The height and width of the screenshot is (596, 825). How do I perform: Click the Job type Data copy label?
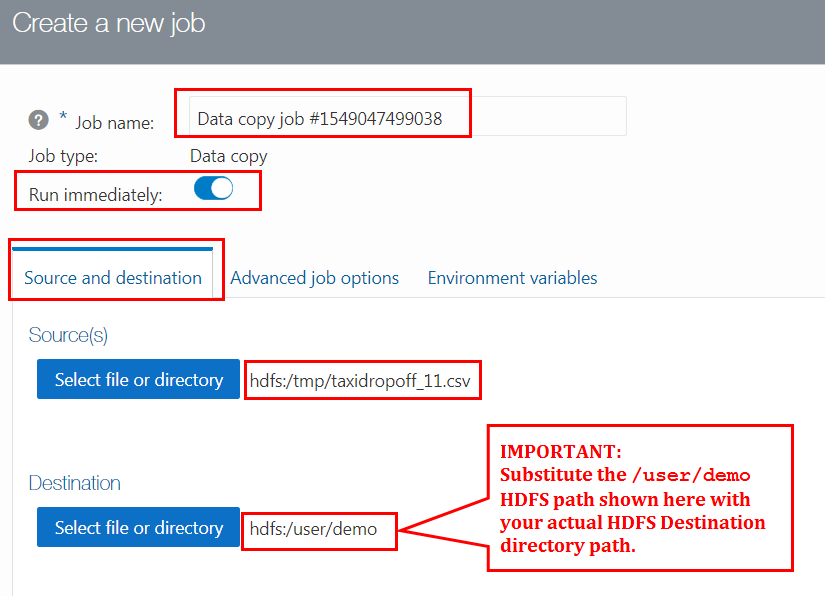[228, 156]
